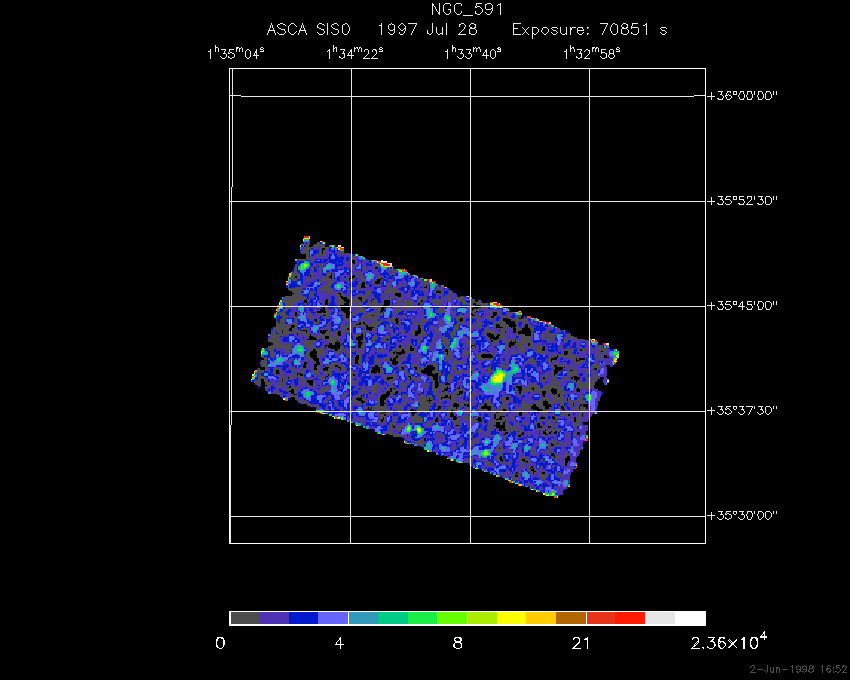Pick the steel teal-blue colorbar swatch
Viewport: 850px width, 680px height.
[x=363, y=618]
